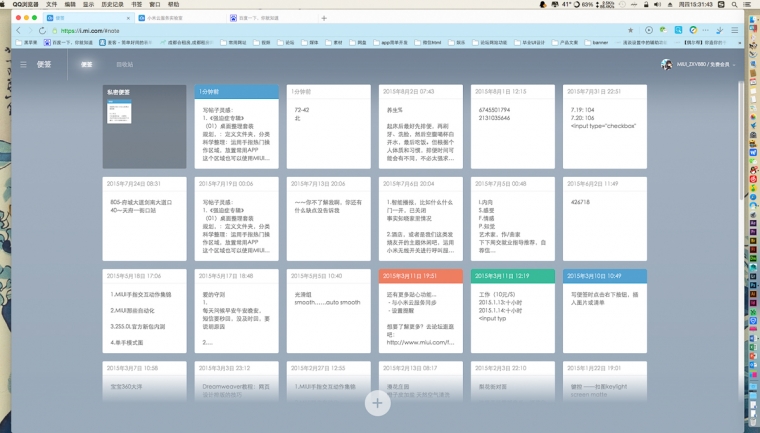The image size is (760, 433).
Task: Show more extensions via the ellipsis icon
Action: click(706, 30)
